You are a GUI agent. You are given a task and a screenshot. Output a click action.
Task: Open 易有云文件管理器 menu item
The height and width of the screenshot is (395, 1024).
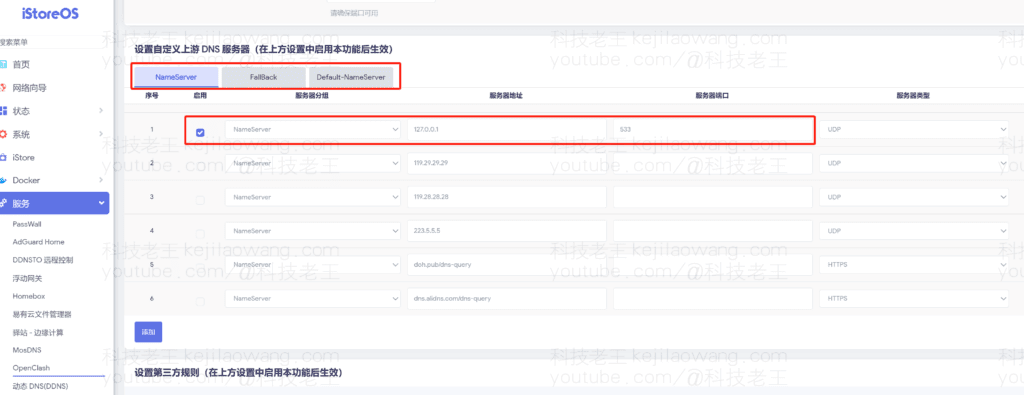42,314
